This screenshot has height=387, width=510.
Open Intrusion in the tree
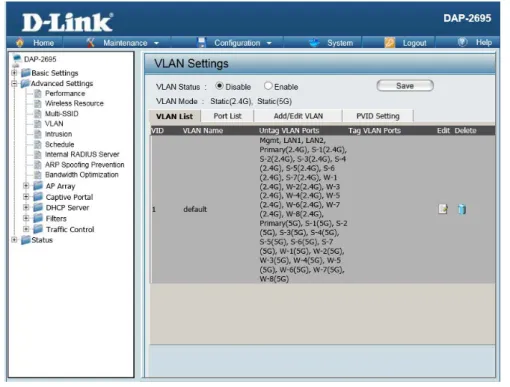(x=58, y=134)
